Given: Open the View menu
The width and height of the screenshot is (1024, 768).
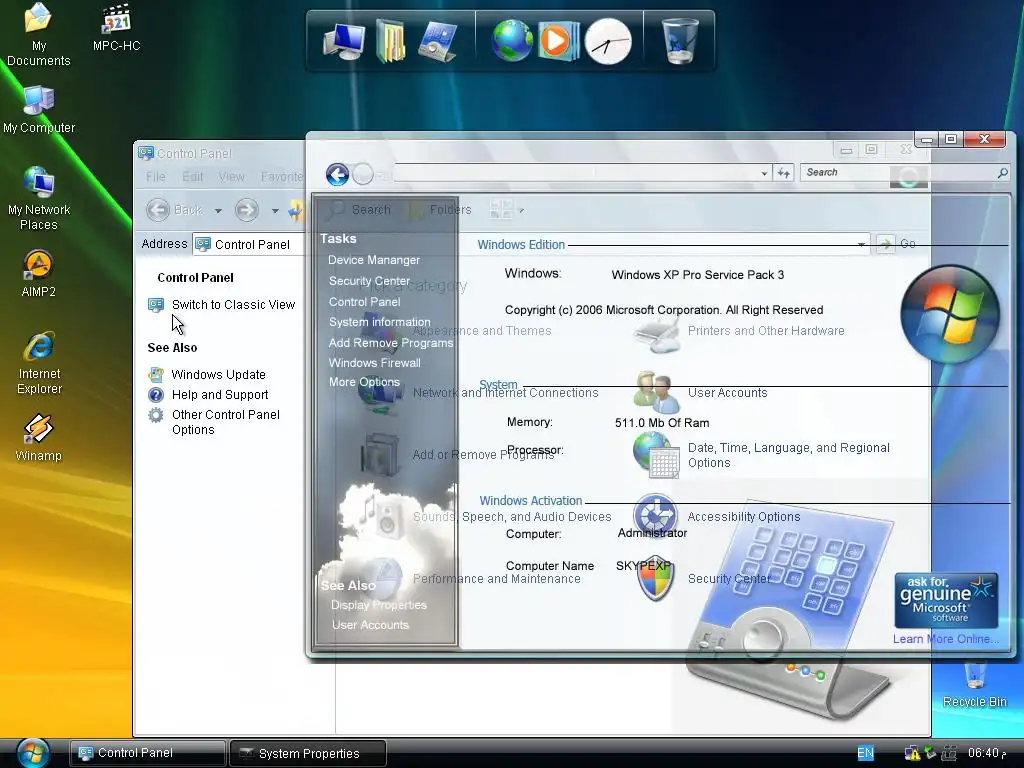Looking at the screenshot, I should [x=231, y=176].
